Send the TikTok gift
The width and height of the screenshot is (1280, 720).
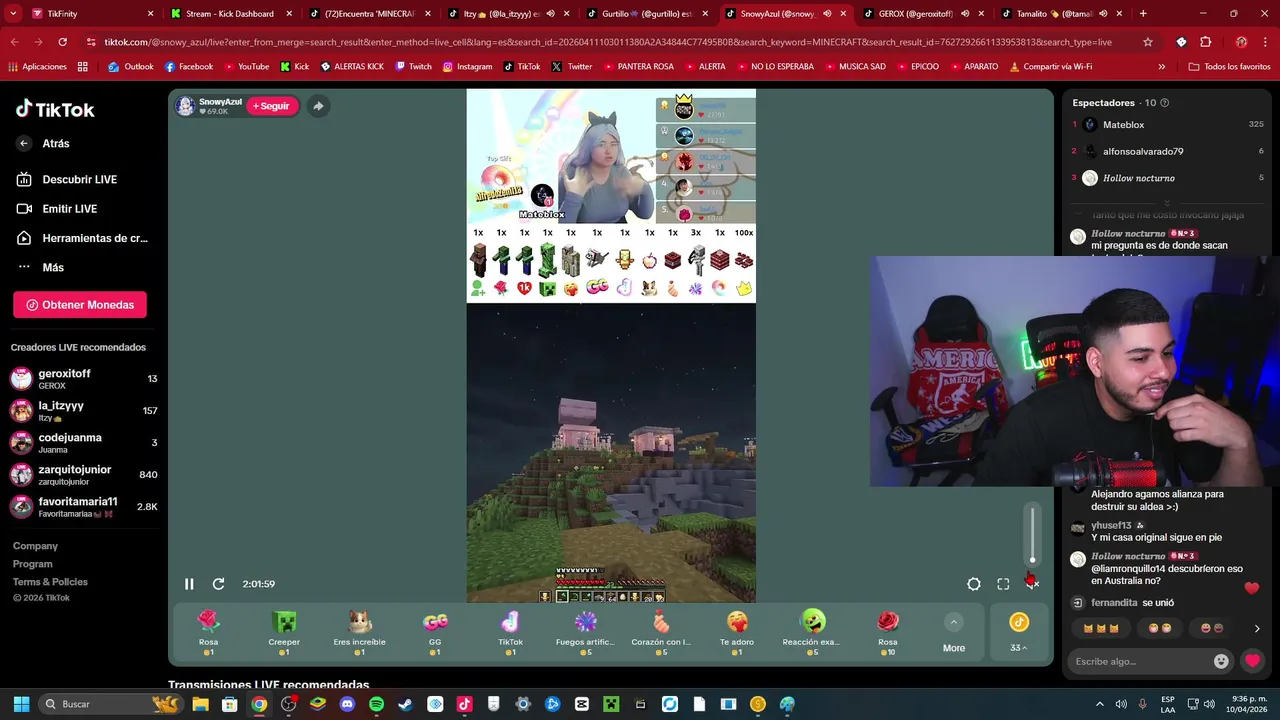pyautogui.click(x=510, y=633)
